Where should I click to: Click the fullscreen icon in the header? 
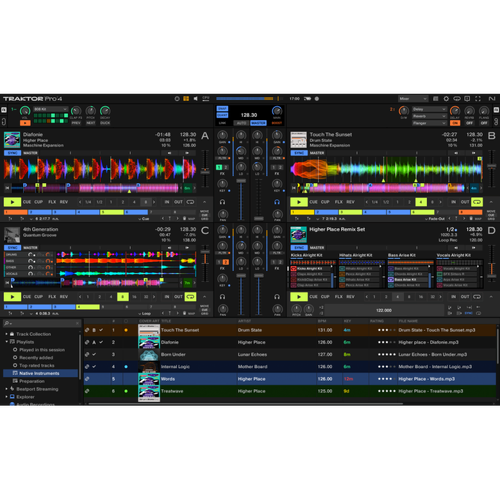coord(478,99)
